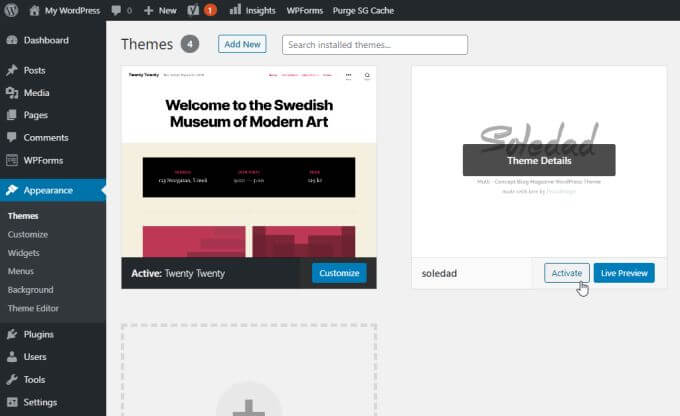
Task: Click the WordPress logo icon
Action: [x=11, y=10]
